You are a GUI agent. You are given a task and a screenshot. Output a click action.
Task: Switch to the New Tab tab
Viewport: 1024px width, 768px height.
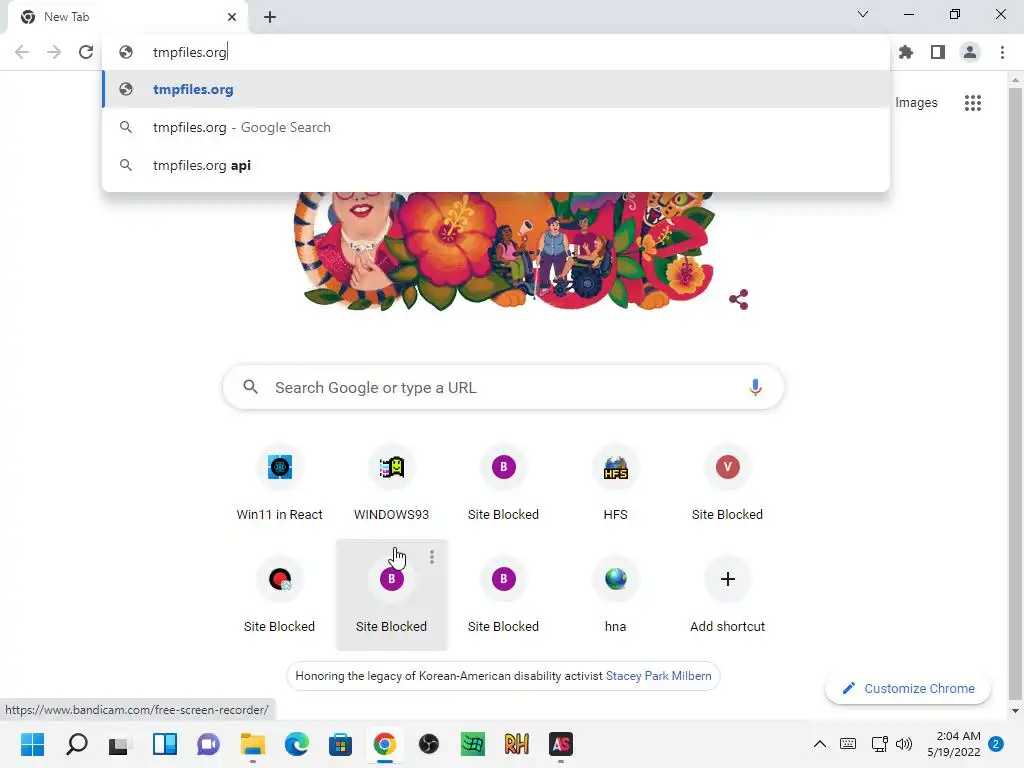(127, 17)
